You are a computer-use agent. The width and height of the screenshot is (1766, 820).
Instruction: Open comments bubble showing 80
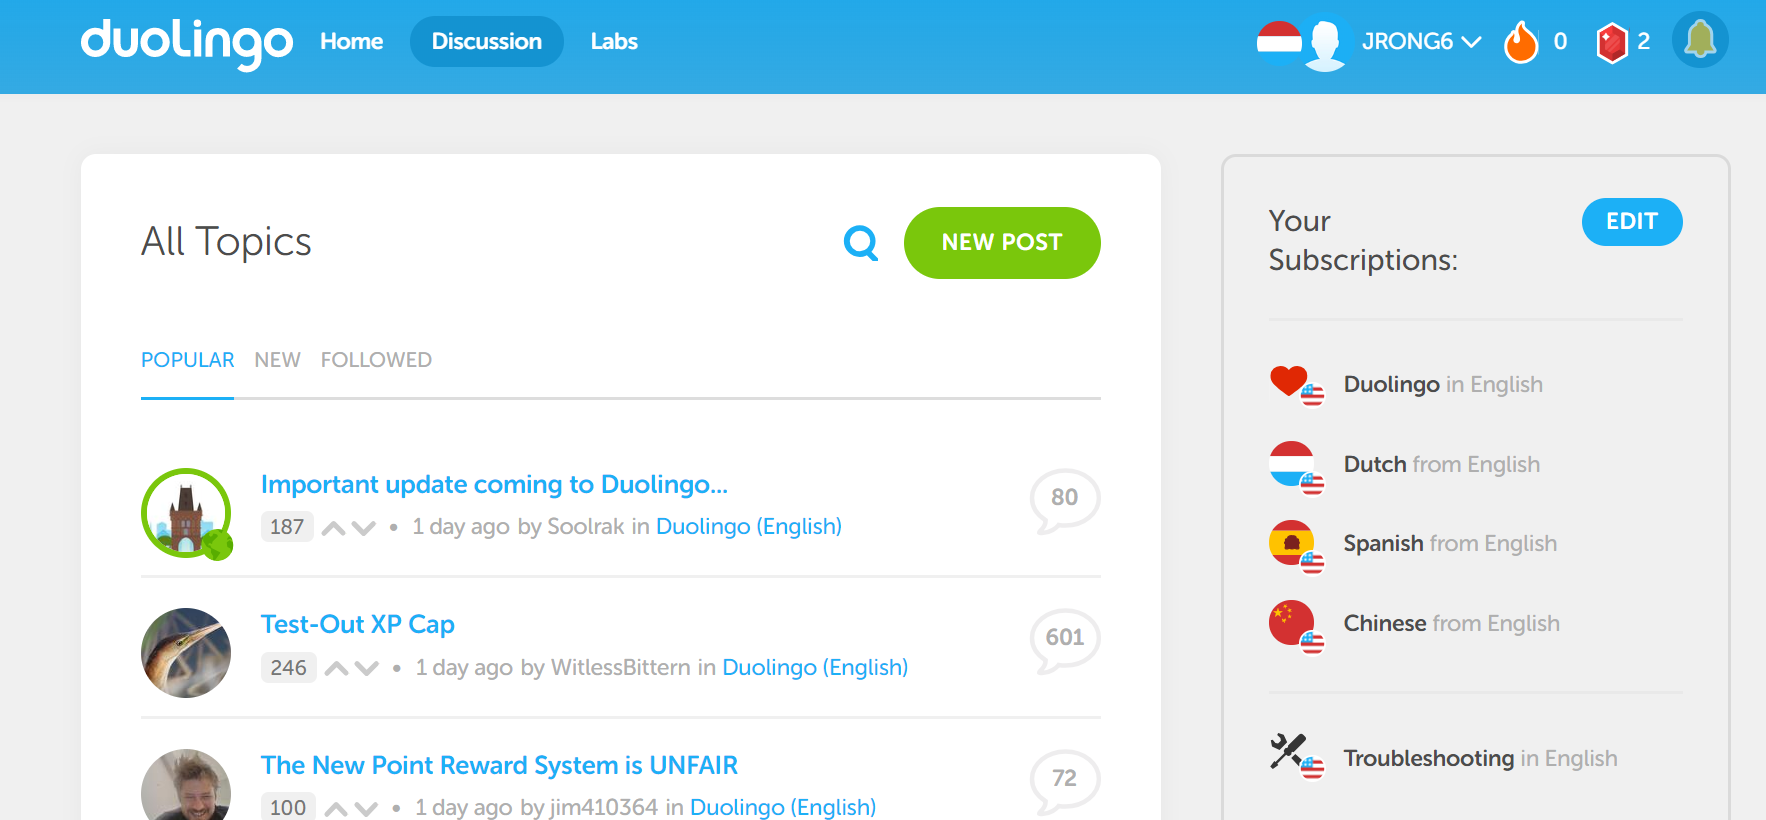pyautogui.click(x=1064, y=498)
